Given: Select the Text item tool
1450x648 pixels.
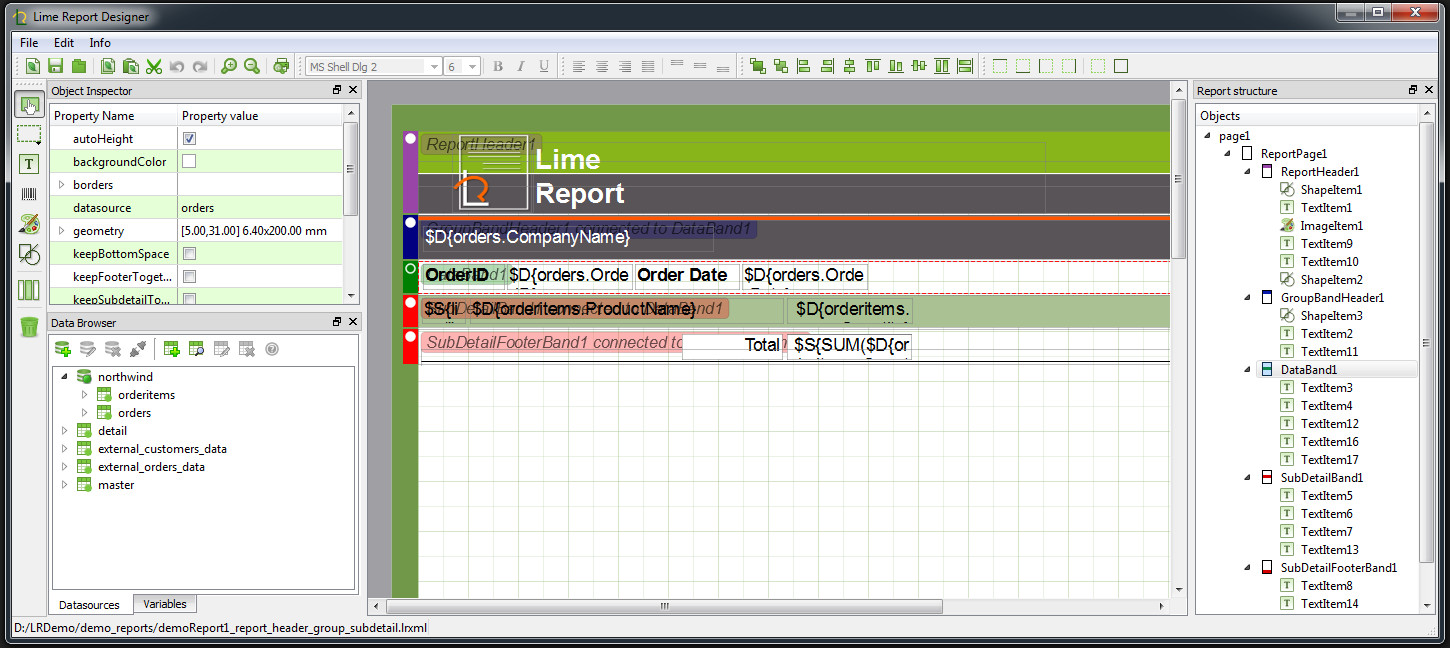Looking at the screenshot, I should tap(29, 164).
